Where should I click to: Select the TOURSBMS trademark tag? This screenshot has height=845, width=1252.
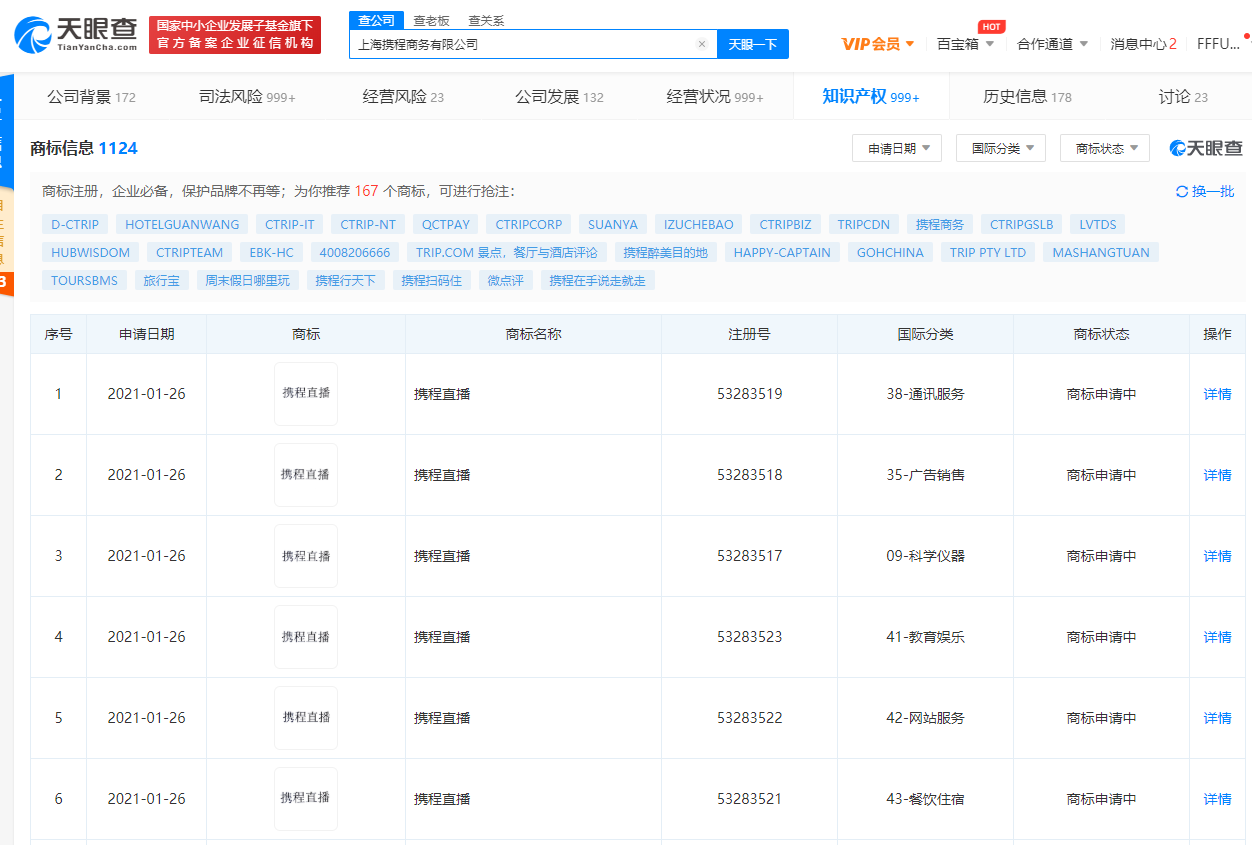83,280
